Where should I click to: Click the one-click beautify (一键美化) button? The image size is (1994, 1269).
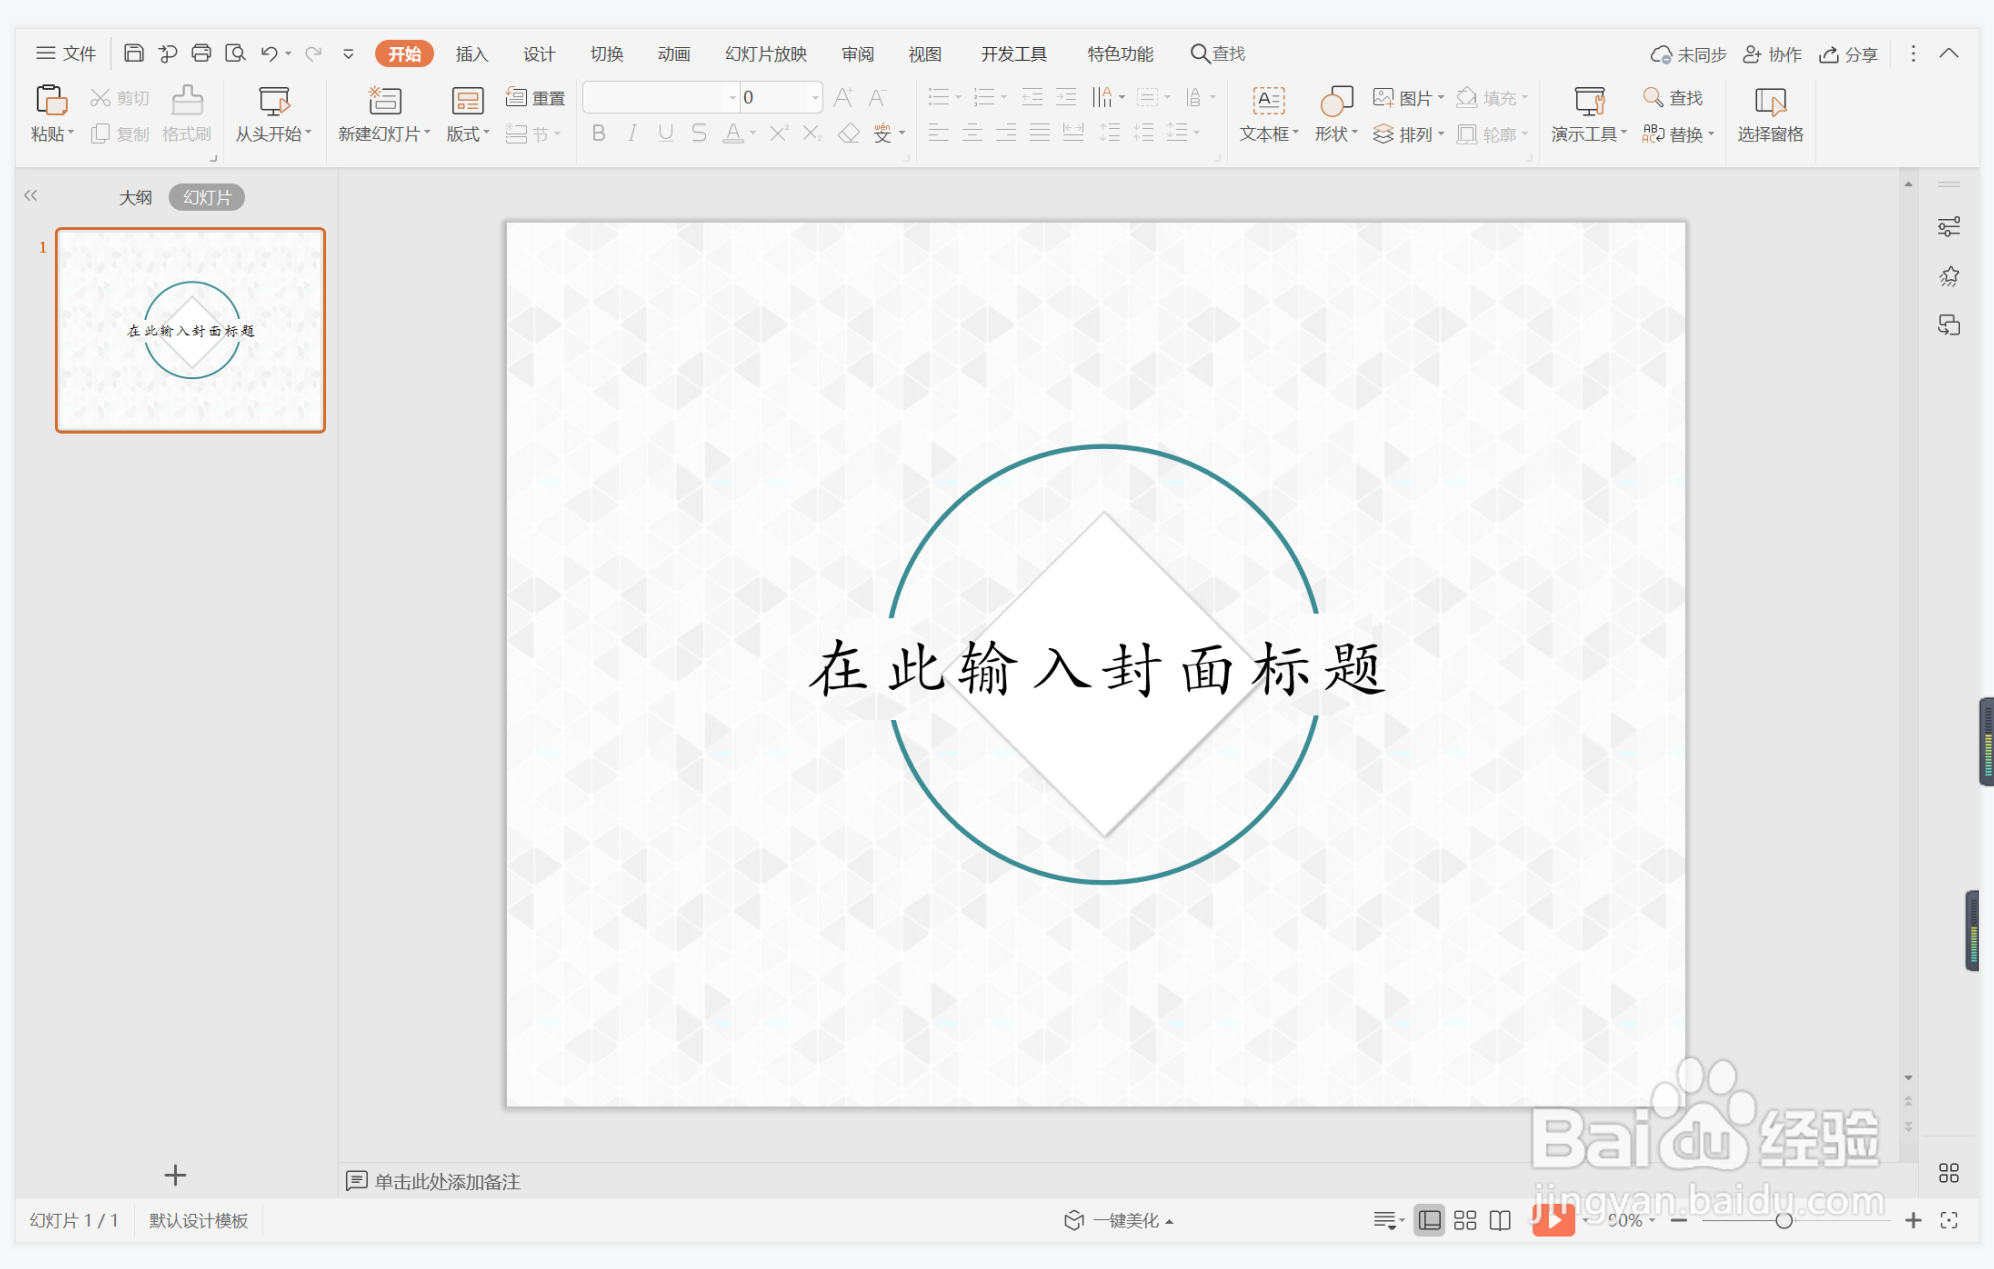pos(1120,1220)
